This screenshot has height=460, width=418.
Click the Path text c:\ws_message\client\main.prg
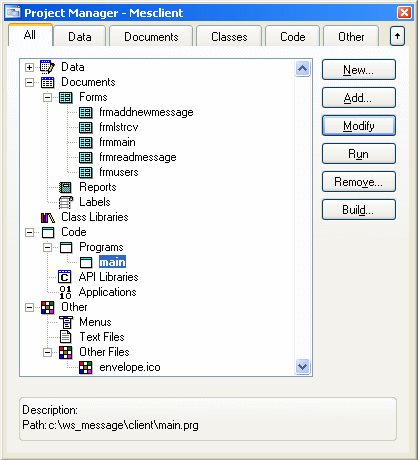[123, 426]
